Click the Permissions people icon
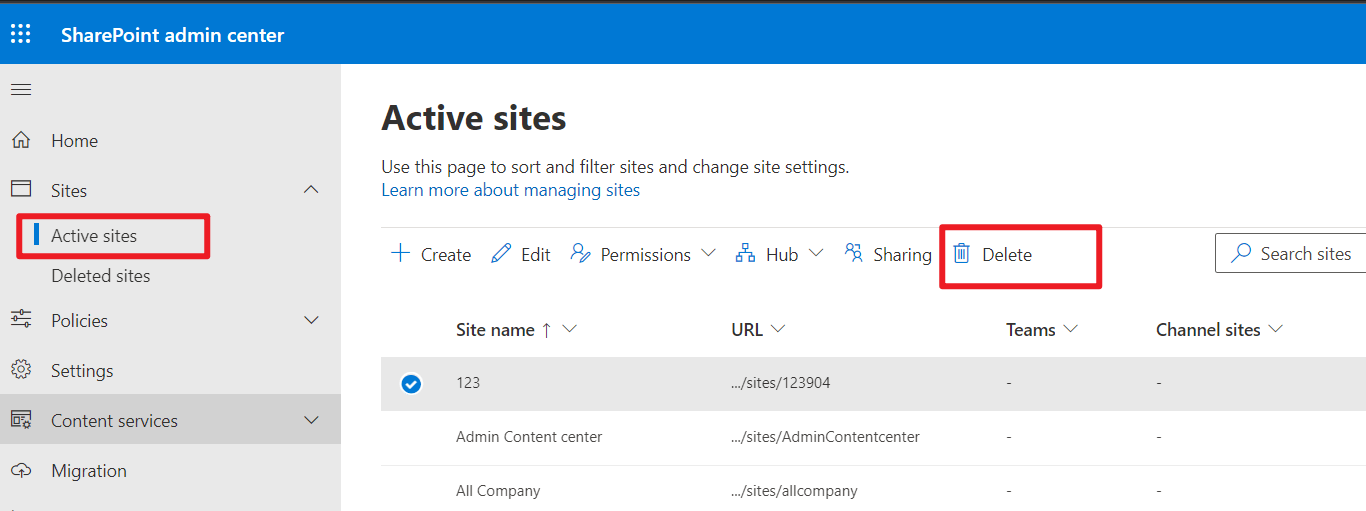 [580, 253]
